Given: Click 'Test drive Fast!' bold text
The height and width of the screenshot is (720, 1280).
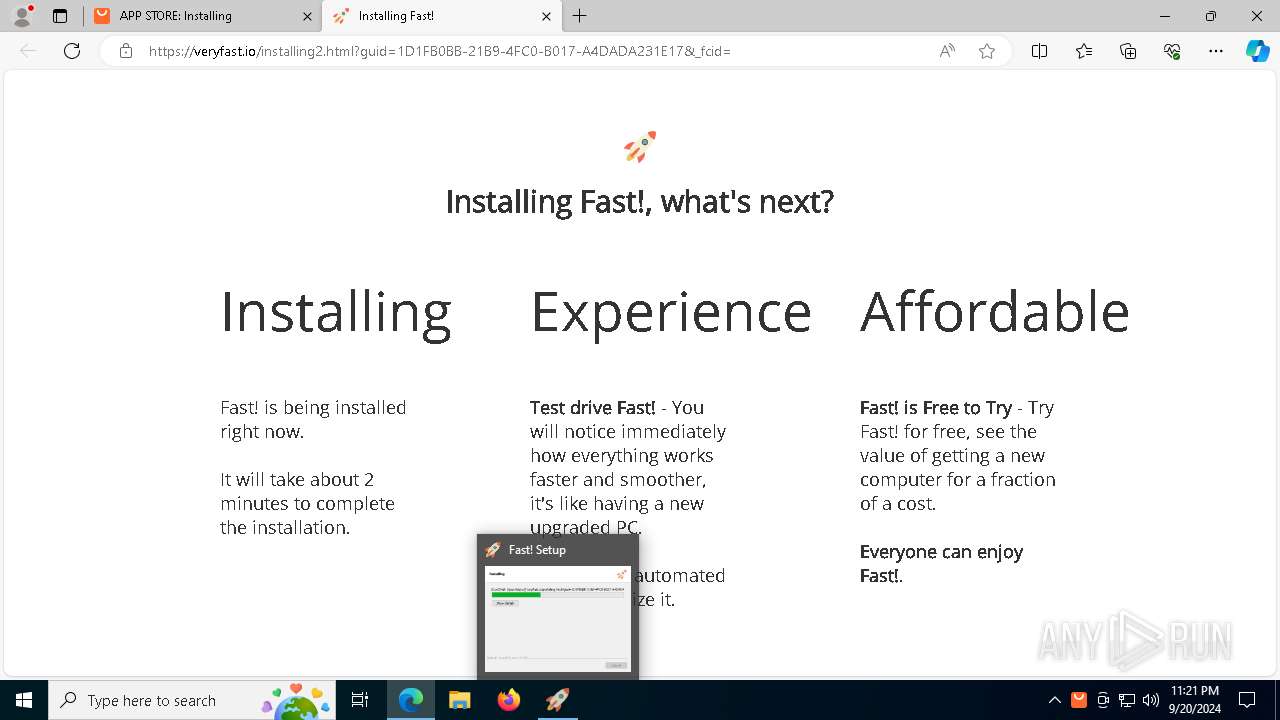Looking at the screenshot, I should [x=593, y=408].
